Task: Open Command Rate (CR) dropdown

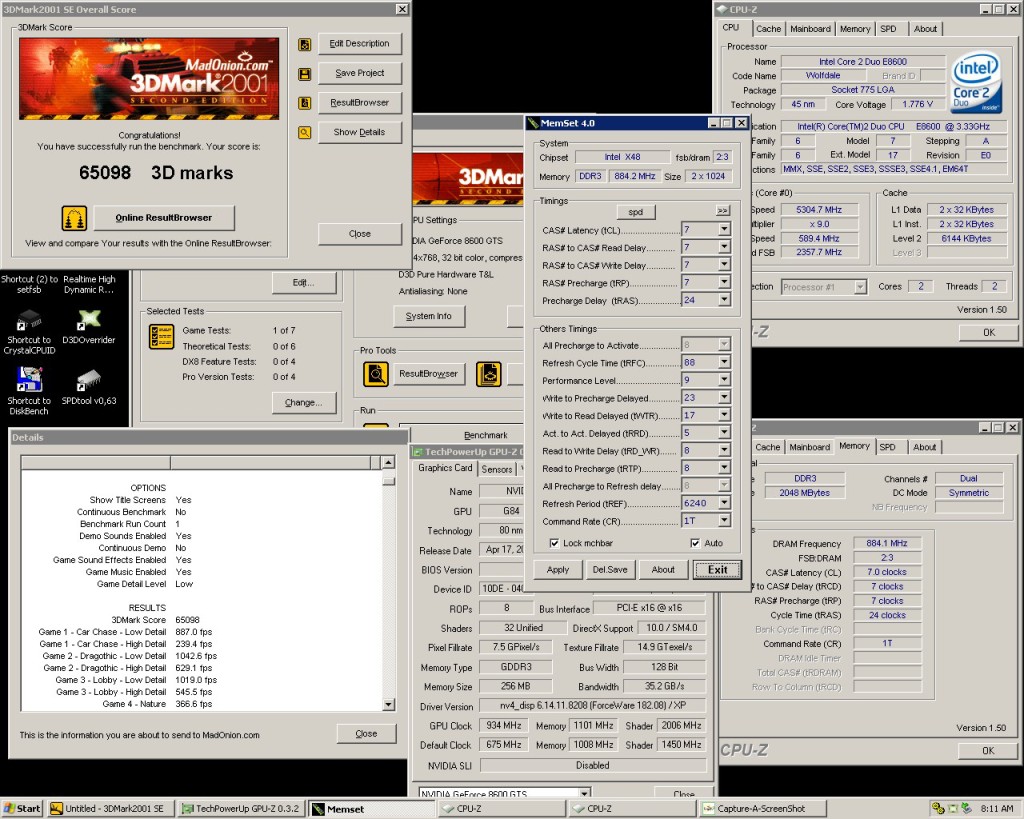Action: point(724,521)
